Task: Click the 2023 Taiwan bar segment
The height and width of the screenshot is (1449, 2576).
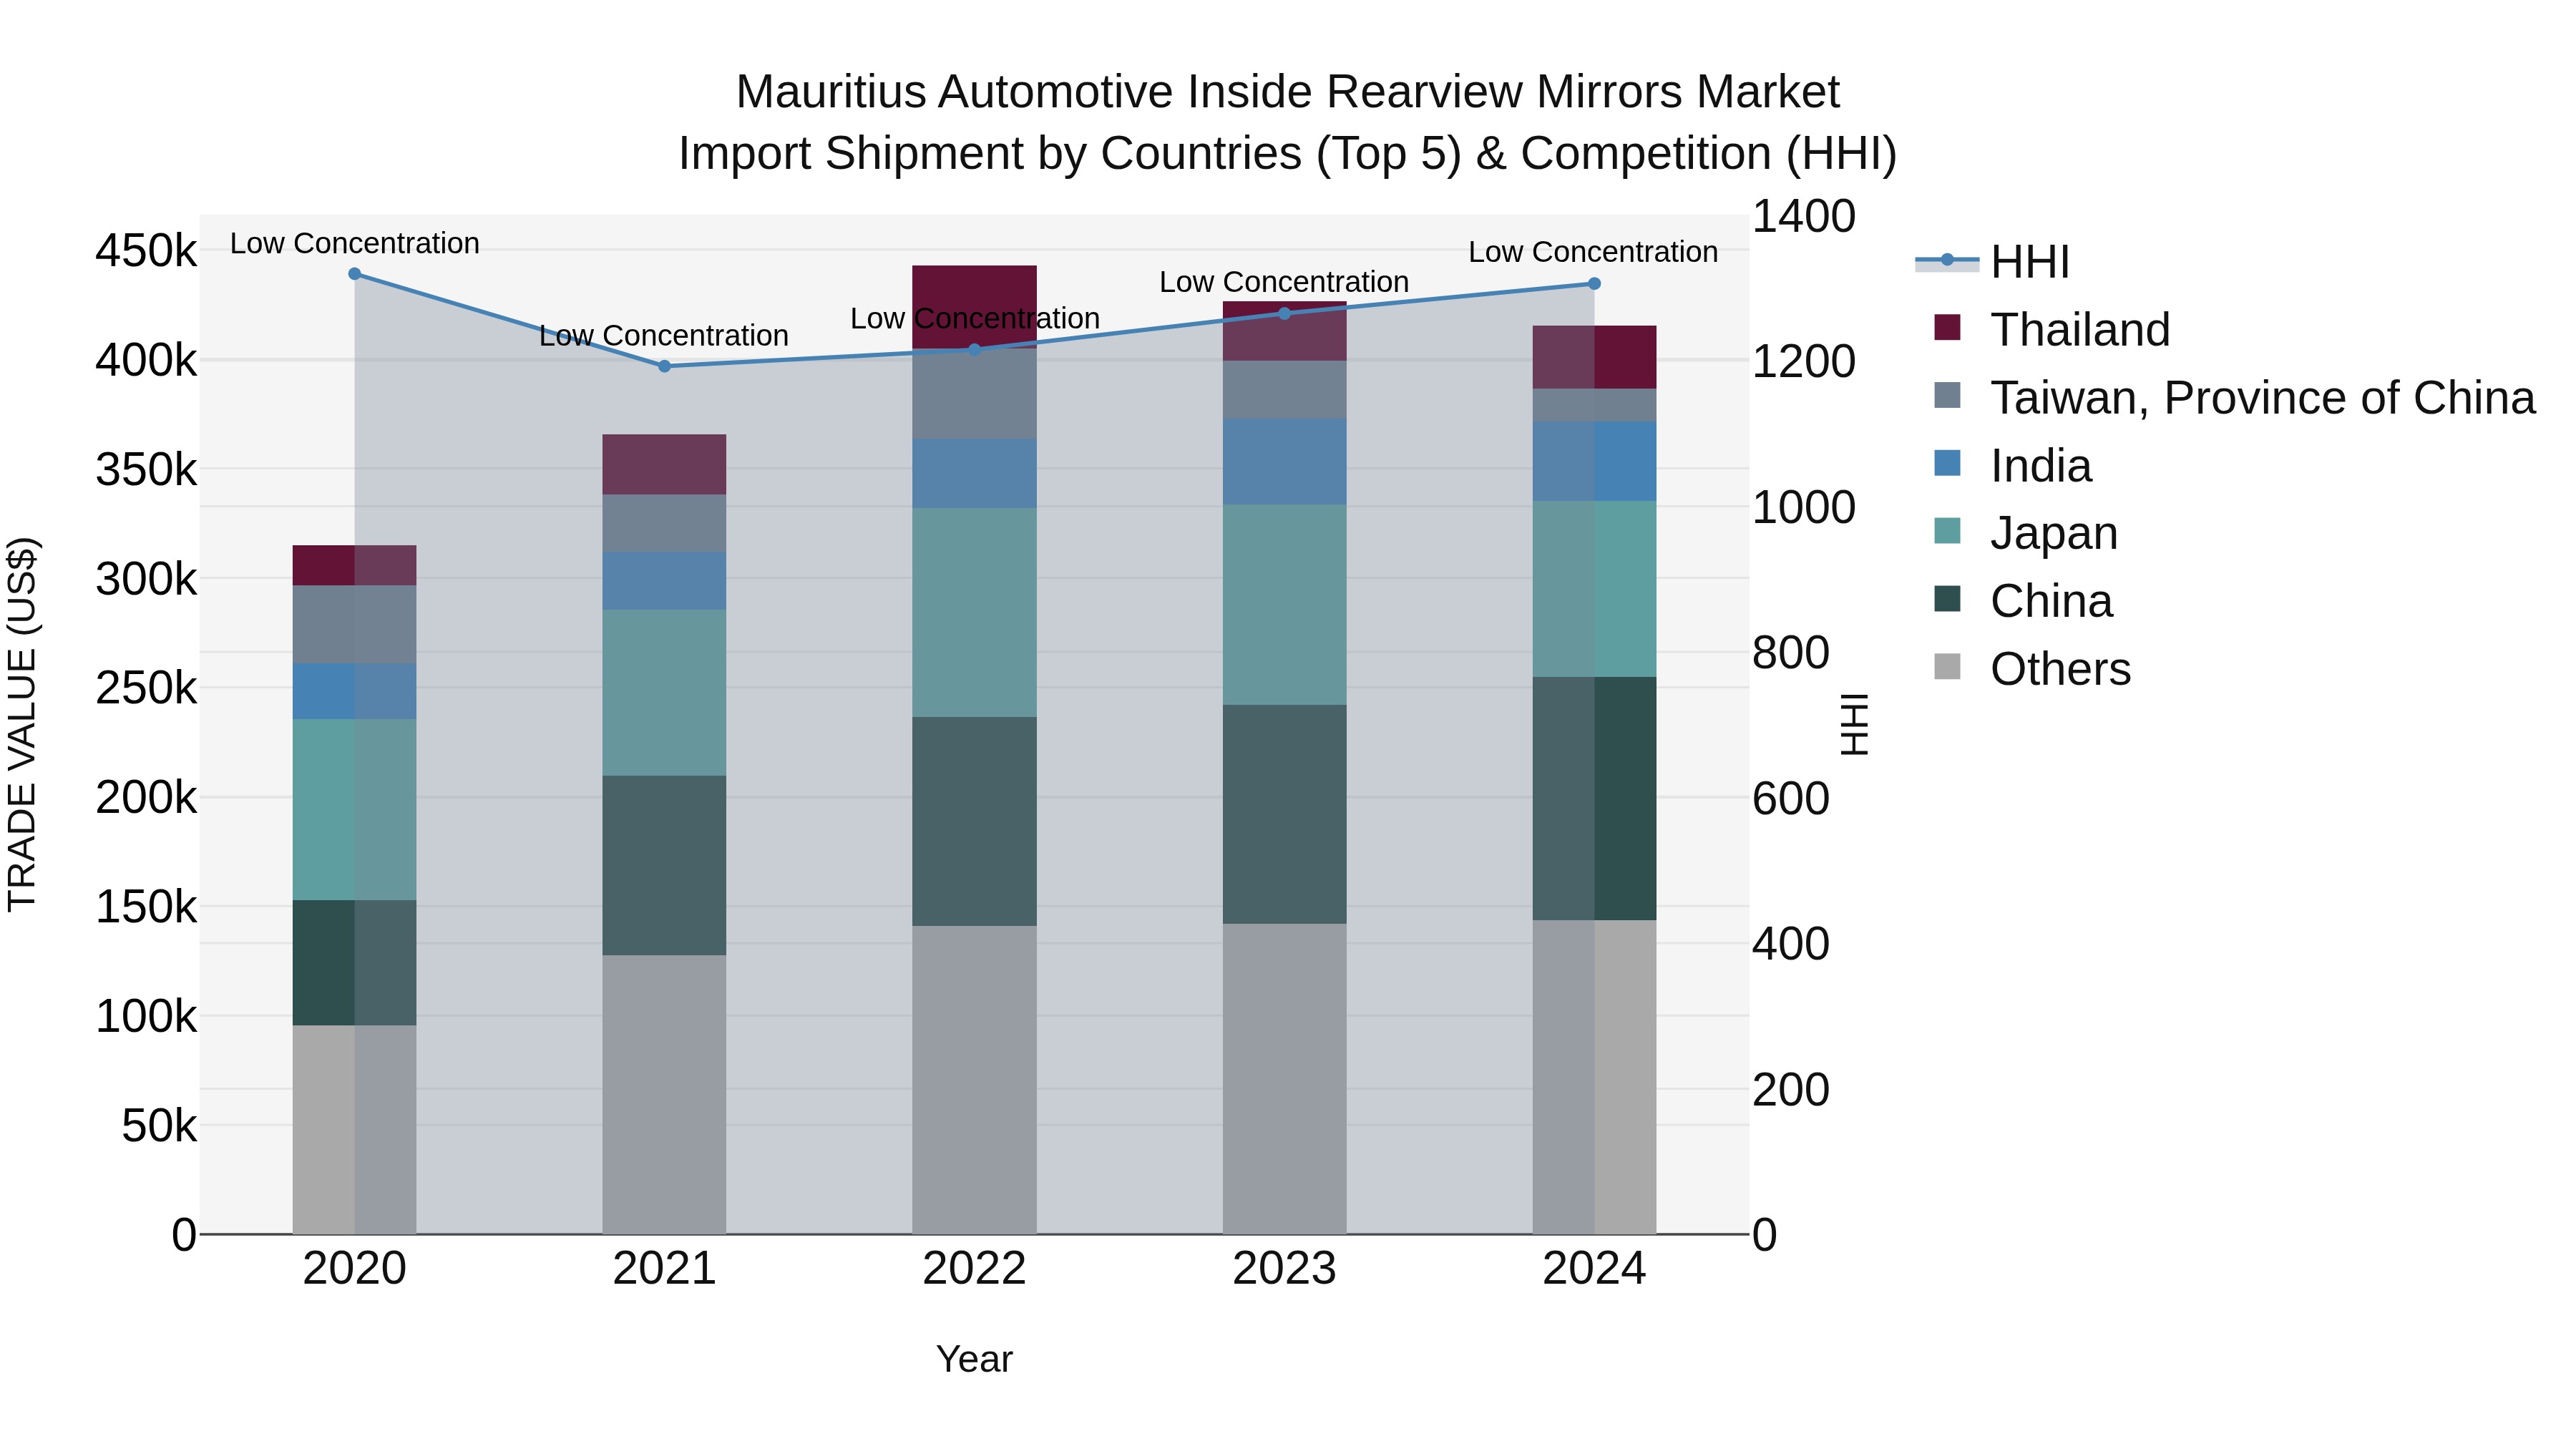Action: (1285, 389)
